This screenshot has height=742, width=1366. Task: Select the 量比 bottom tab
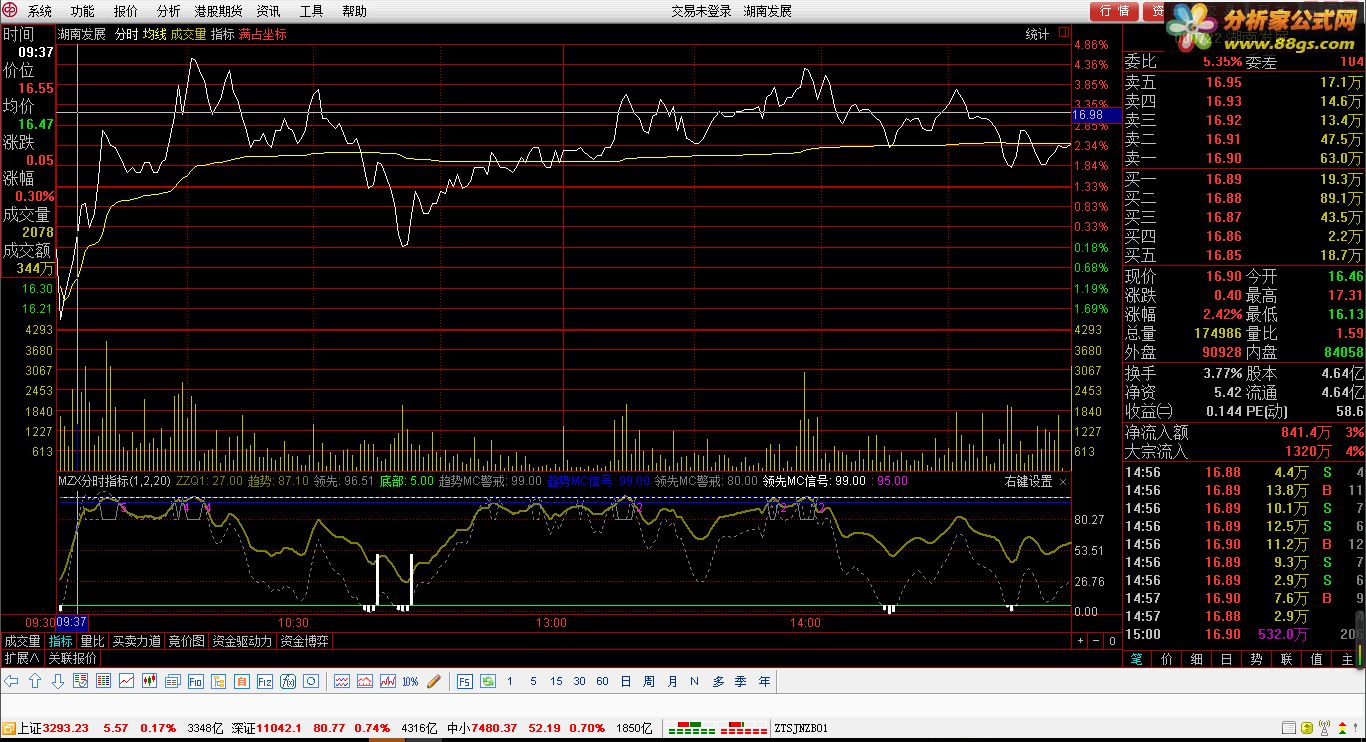(x=92, y=641)
